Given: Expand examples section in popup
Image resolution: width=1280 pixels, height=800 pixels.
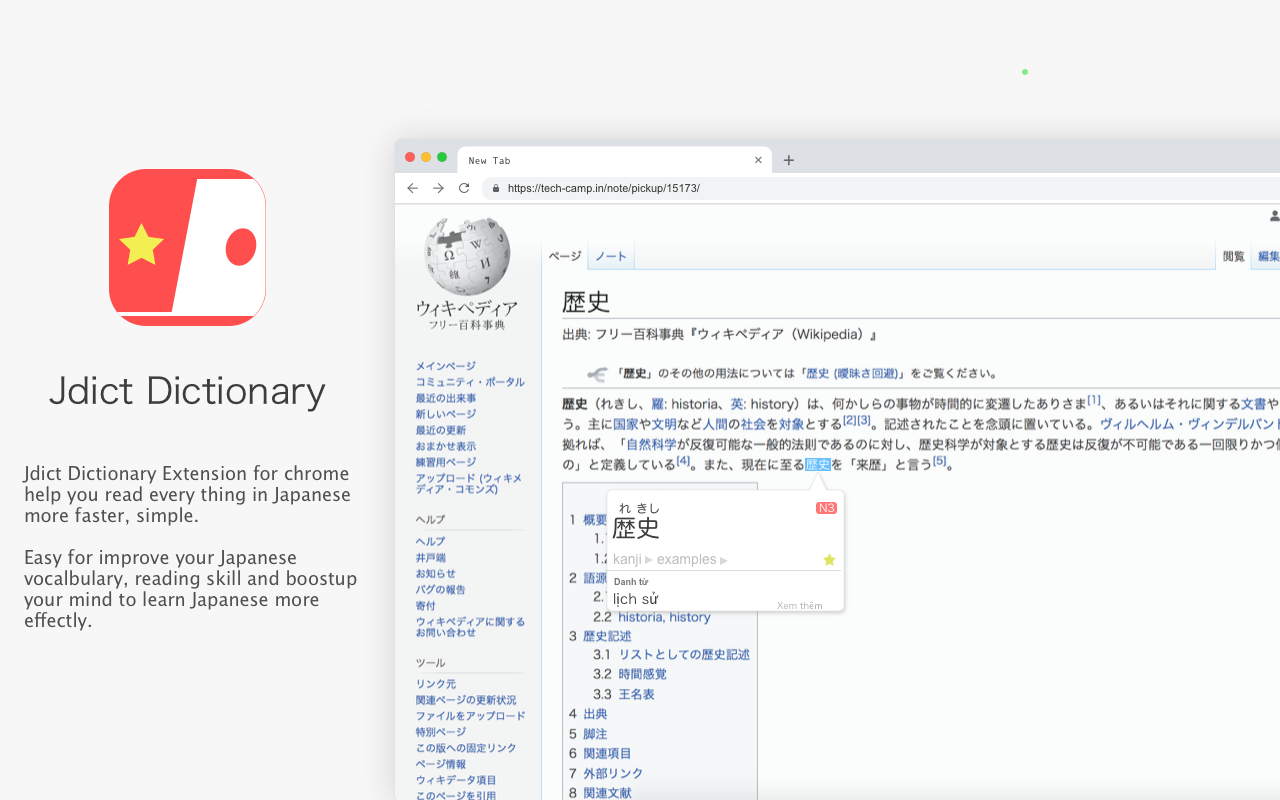Looking at the screenshot, I should click(692, 560).
